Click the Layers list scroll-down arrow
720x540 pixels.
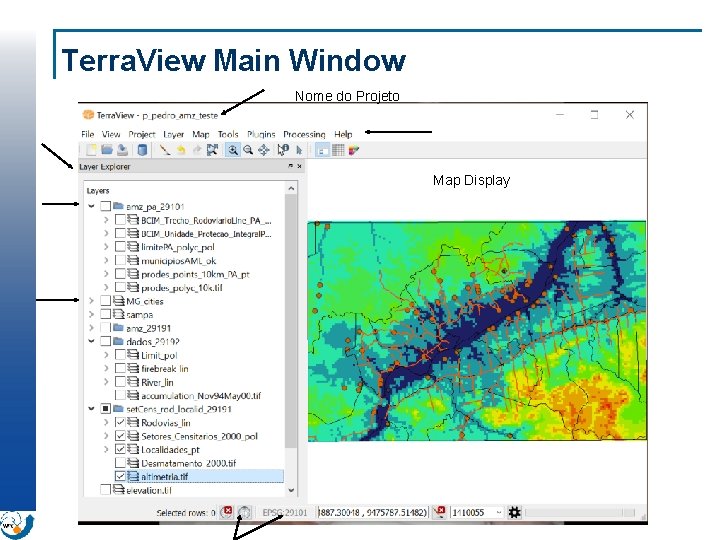pyautogui.click(x=291, y=490)
